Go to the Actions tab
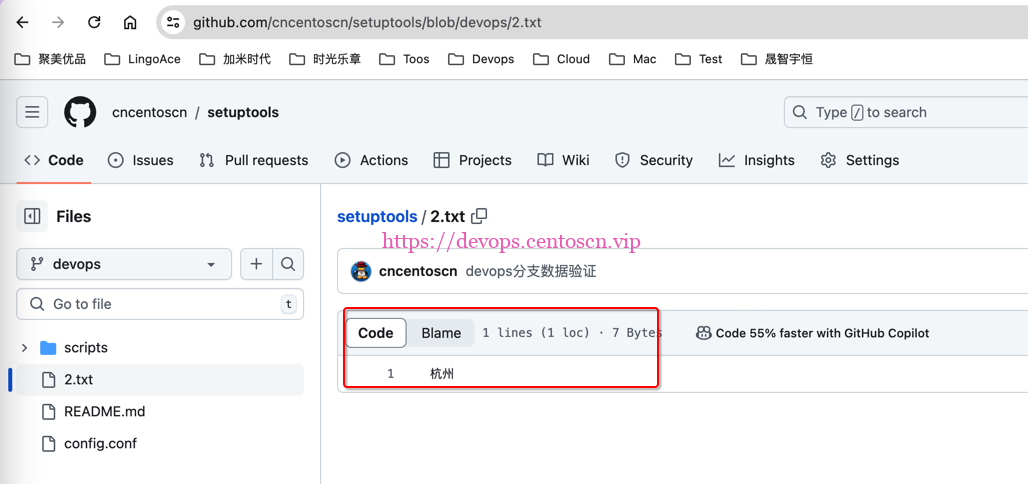Screen dimensions: 1028x484 click(371, 160)
